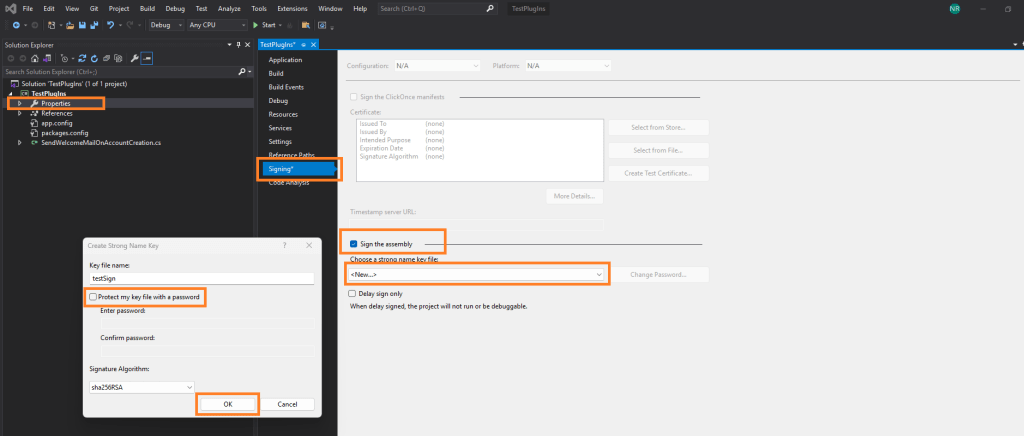The height and width of the screenshot is (436, 1024).
Task: Click the Undo arrow in the toolbar
Action: tap(111, 24)
